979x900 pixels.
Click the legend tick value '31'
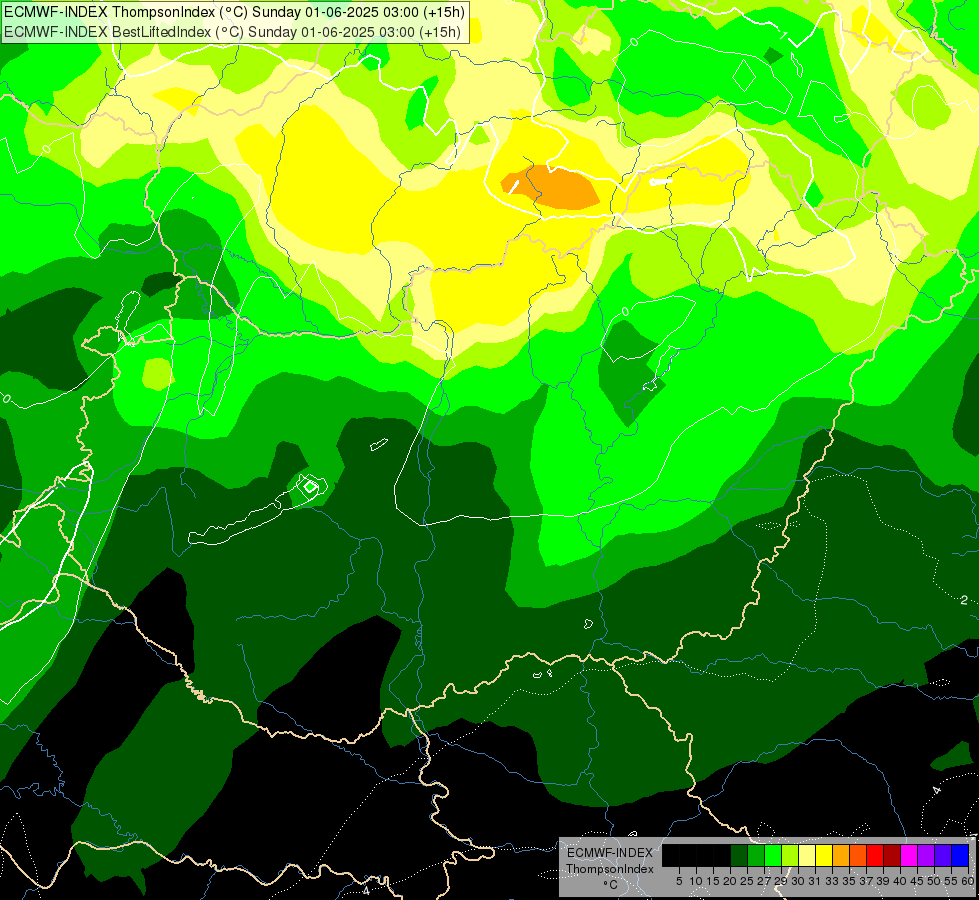click(x=815, y=881)
